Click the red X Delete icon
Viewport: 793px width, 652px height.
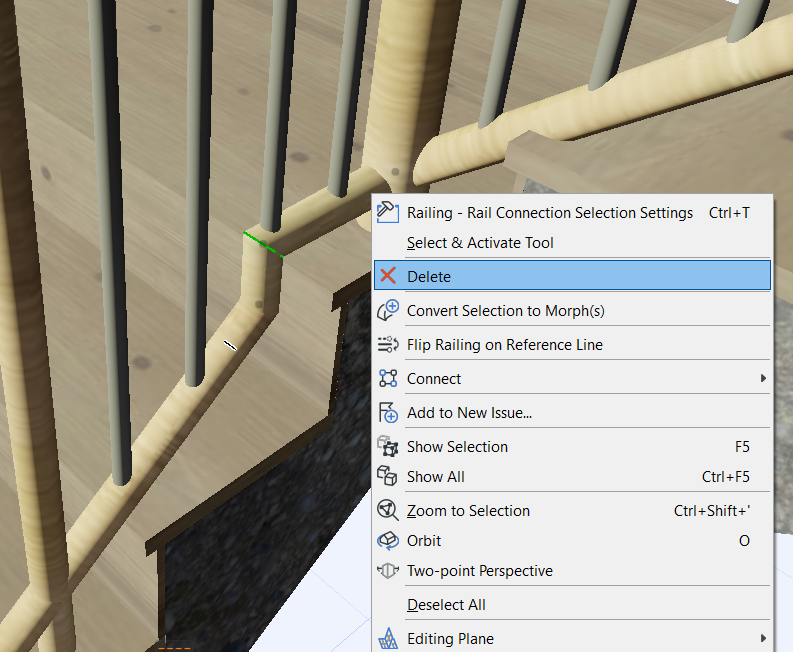click(388, 276)
